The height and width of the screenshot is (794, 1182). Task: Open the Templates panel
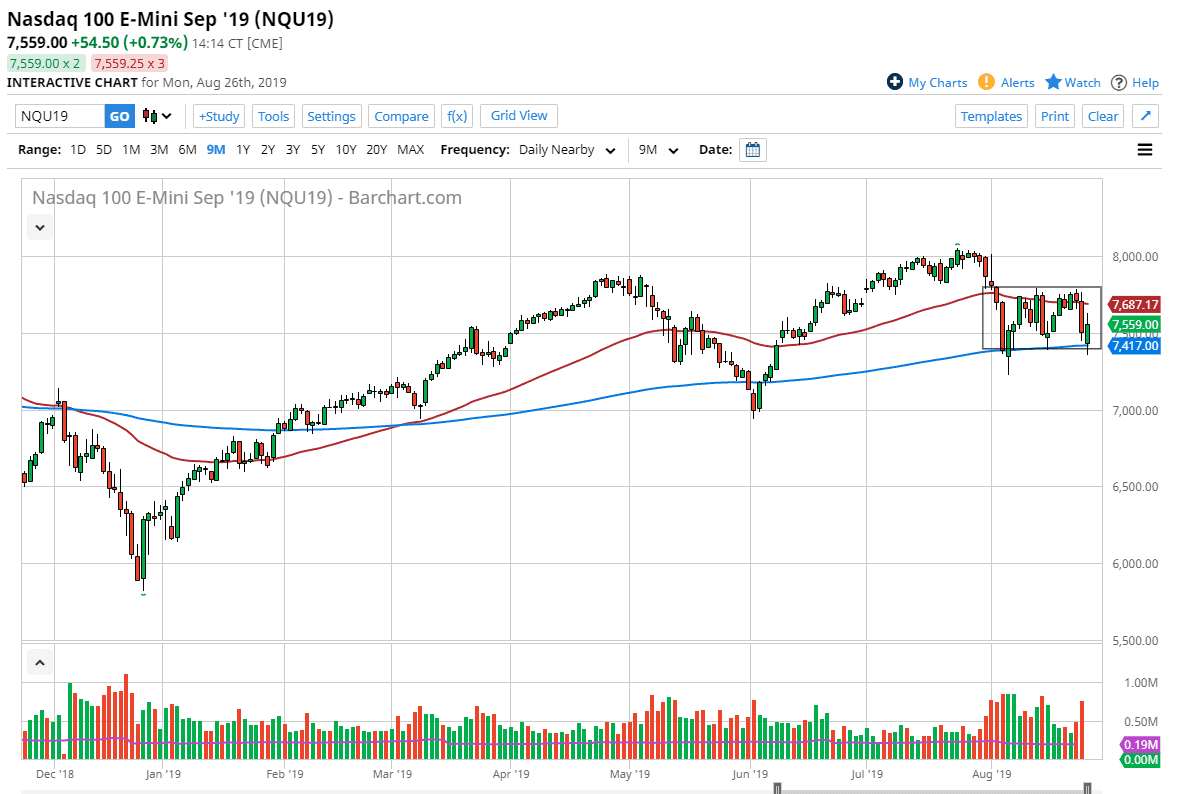pos(991,115)
